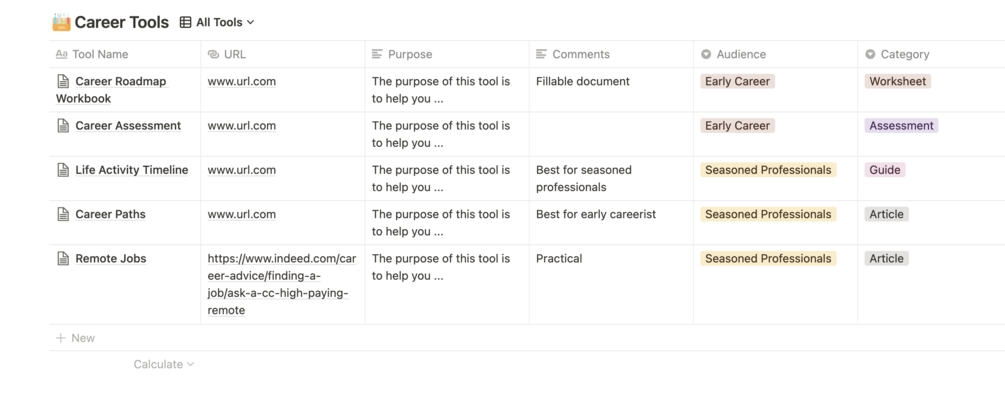
Task: Click the Purpose column header
Action: (410, 54)
